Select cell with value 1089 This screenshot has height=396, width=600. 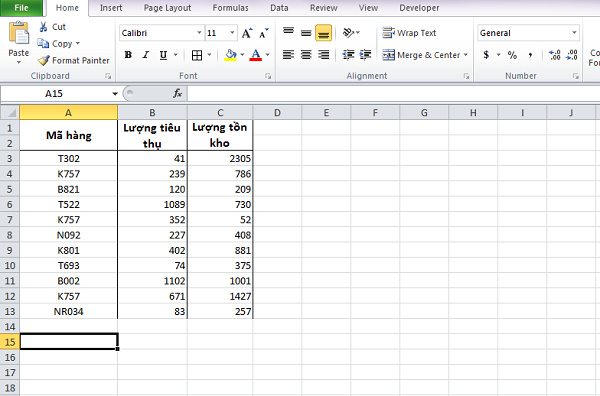click(x=152, y=204)
